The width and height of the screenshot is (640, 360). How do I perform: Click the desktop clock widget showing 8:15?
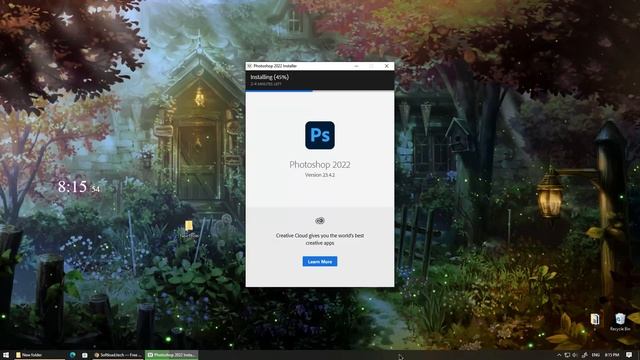[79, 187]
